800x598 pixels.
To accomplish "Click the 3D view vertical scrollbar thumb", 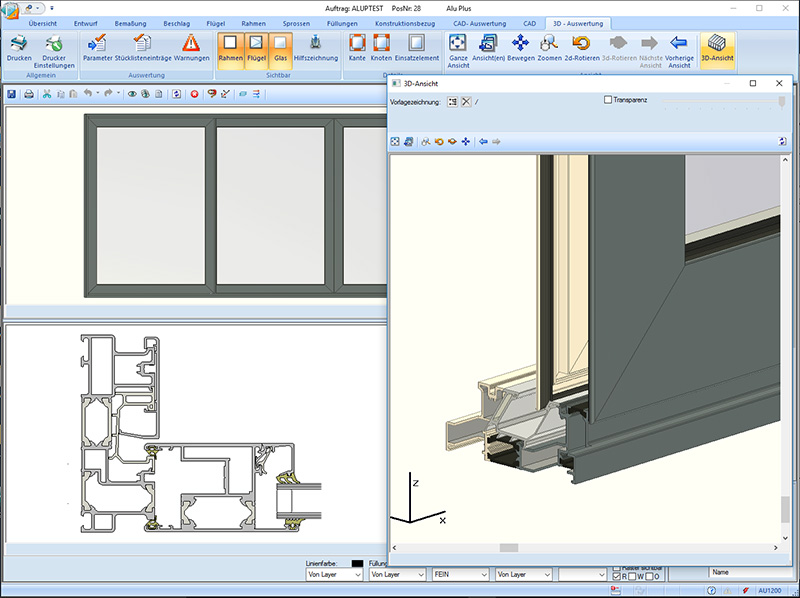I will coord(785,509).
